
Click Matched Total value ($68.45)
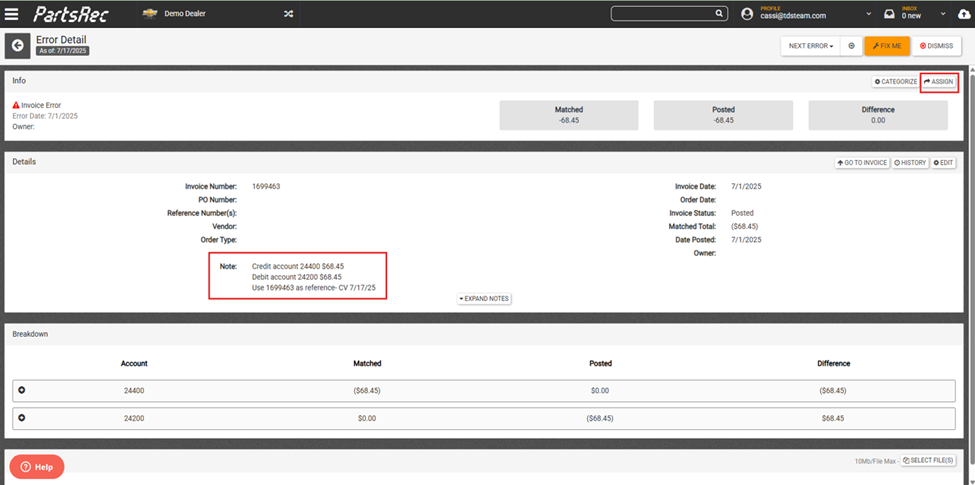(744, 226)
